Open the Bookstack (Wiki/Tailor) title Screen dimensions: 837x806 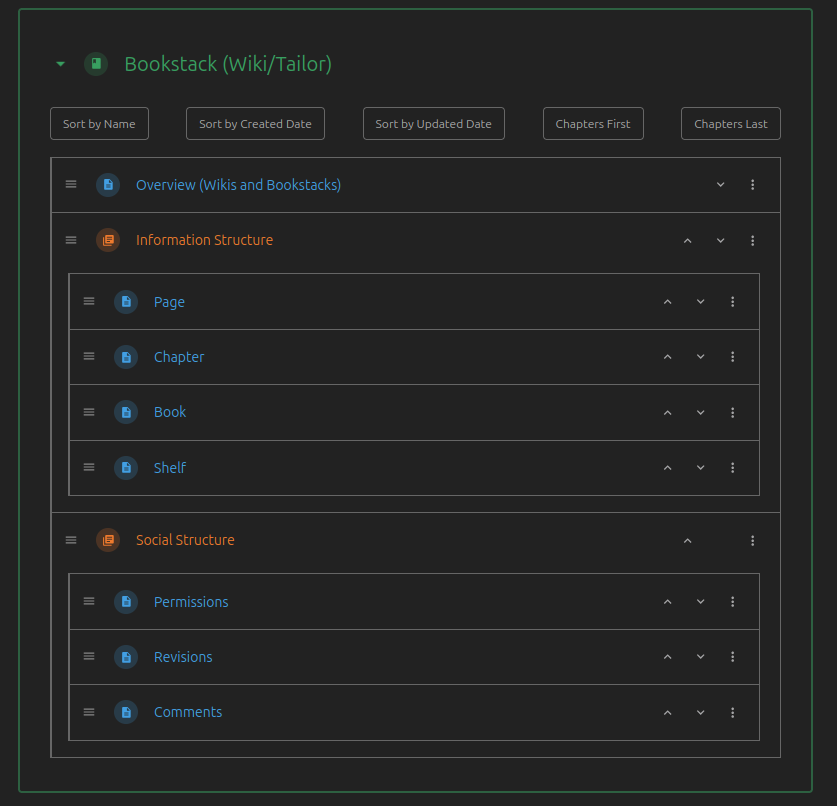pos(228,64)
